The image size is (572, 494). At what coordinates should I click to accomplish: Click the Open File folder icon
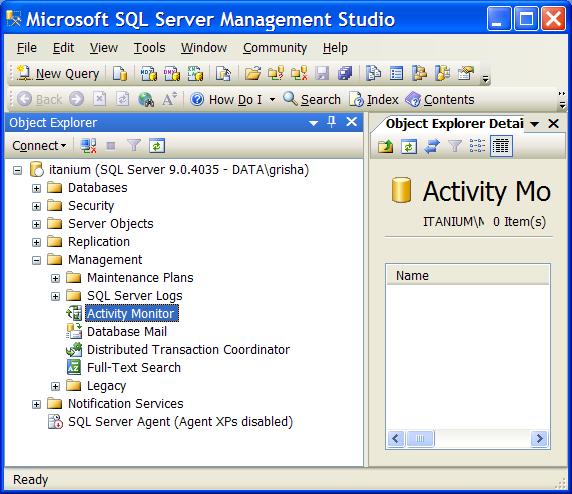pyautogui.click(x=253, y=73)
